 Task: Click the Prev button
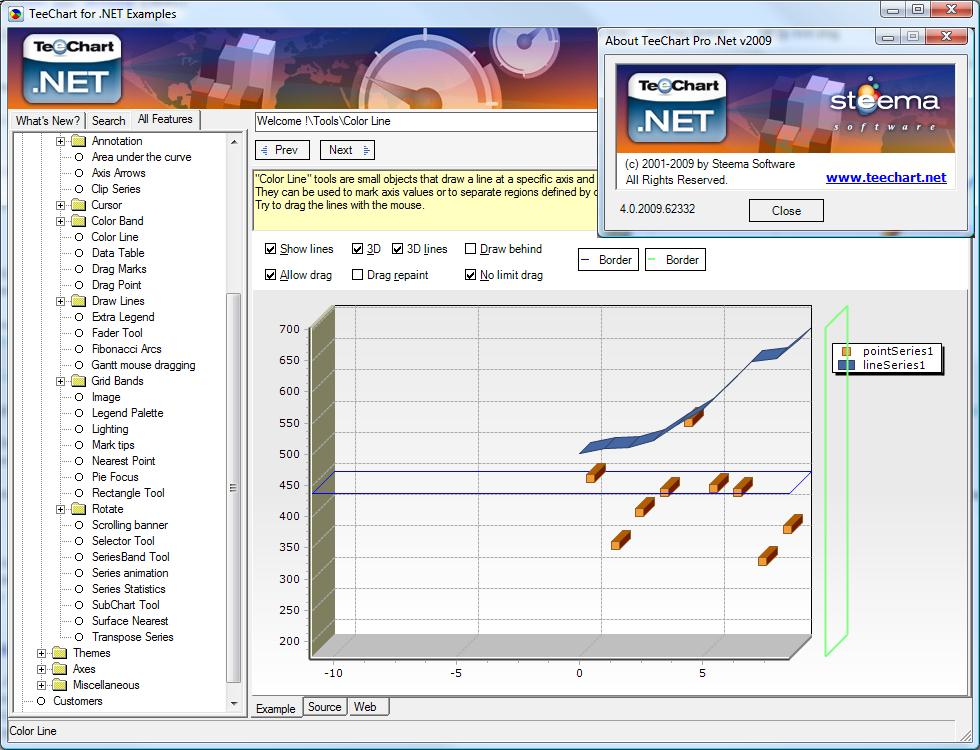point(282,150)
